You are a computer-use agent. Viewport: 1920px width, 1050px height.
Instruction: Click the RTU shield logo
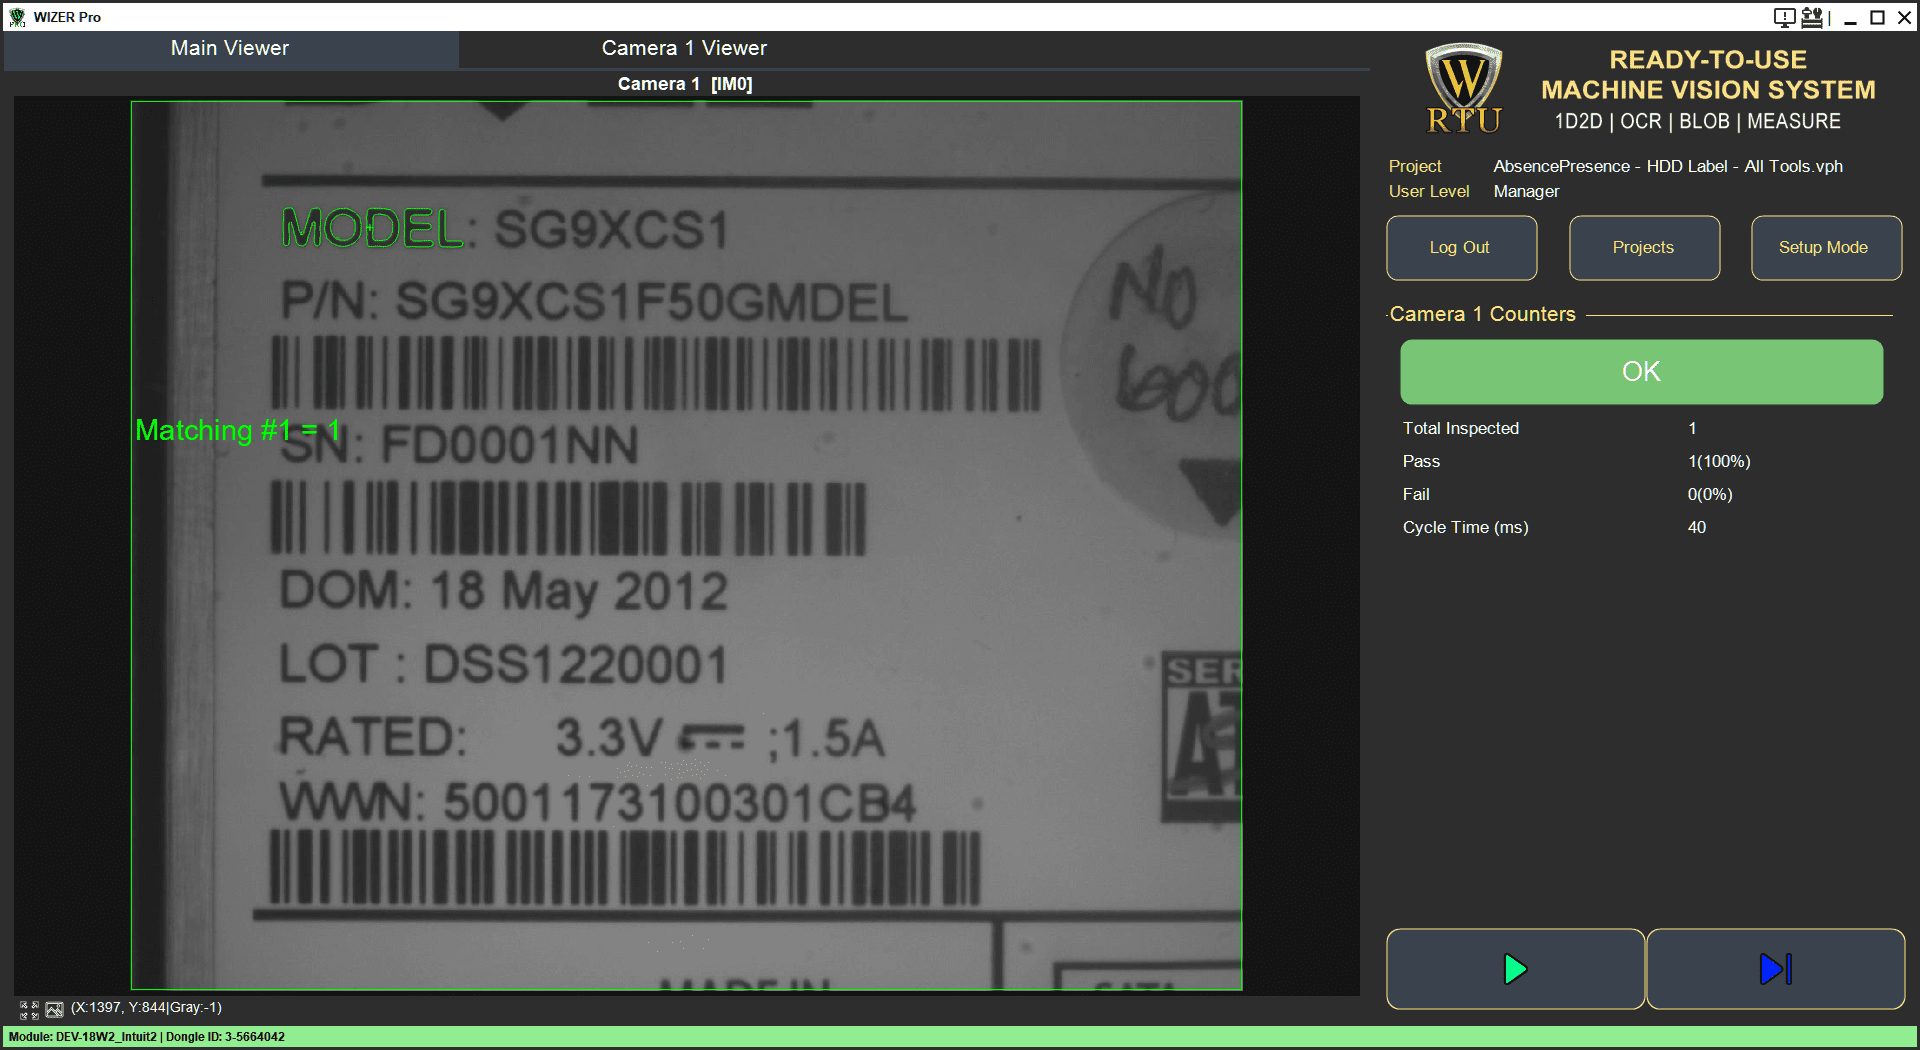[1463, 88]
